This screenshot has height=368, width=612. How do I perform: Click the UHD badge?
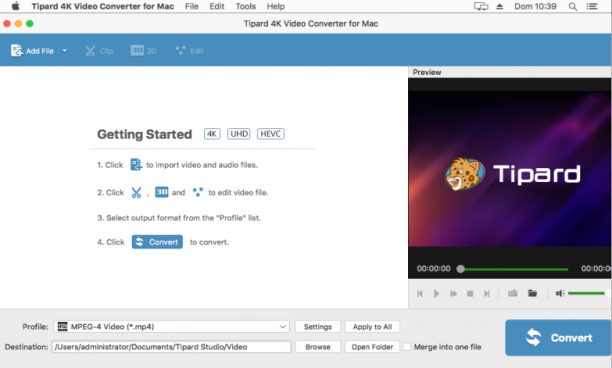coord(239,134)
